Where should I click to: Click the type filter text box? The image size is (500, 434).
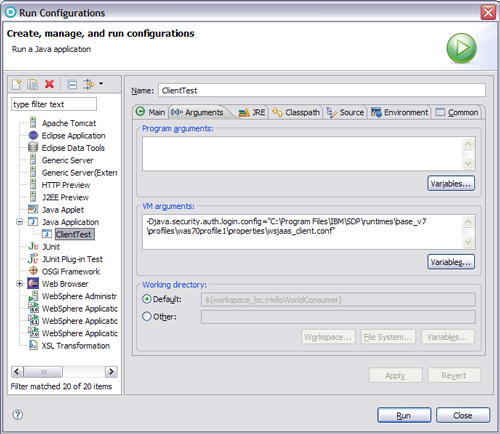[x=54, y=104]
